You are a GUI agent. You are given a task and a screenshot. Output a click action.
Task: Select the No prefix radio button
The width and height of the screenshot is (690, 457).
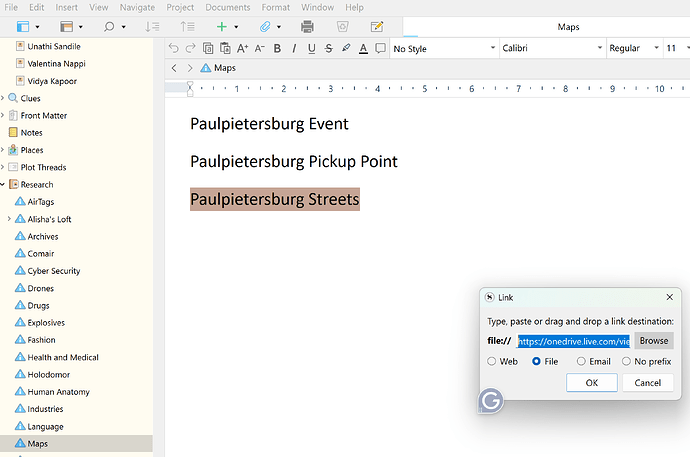[626, 362]
